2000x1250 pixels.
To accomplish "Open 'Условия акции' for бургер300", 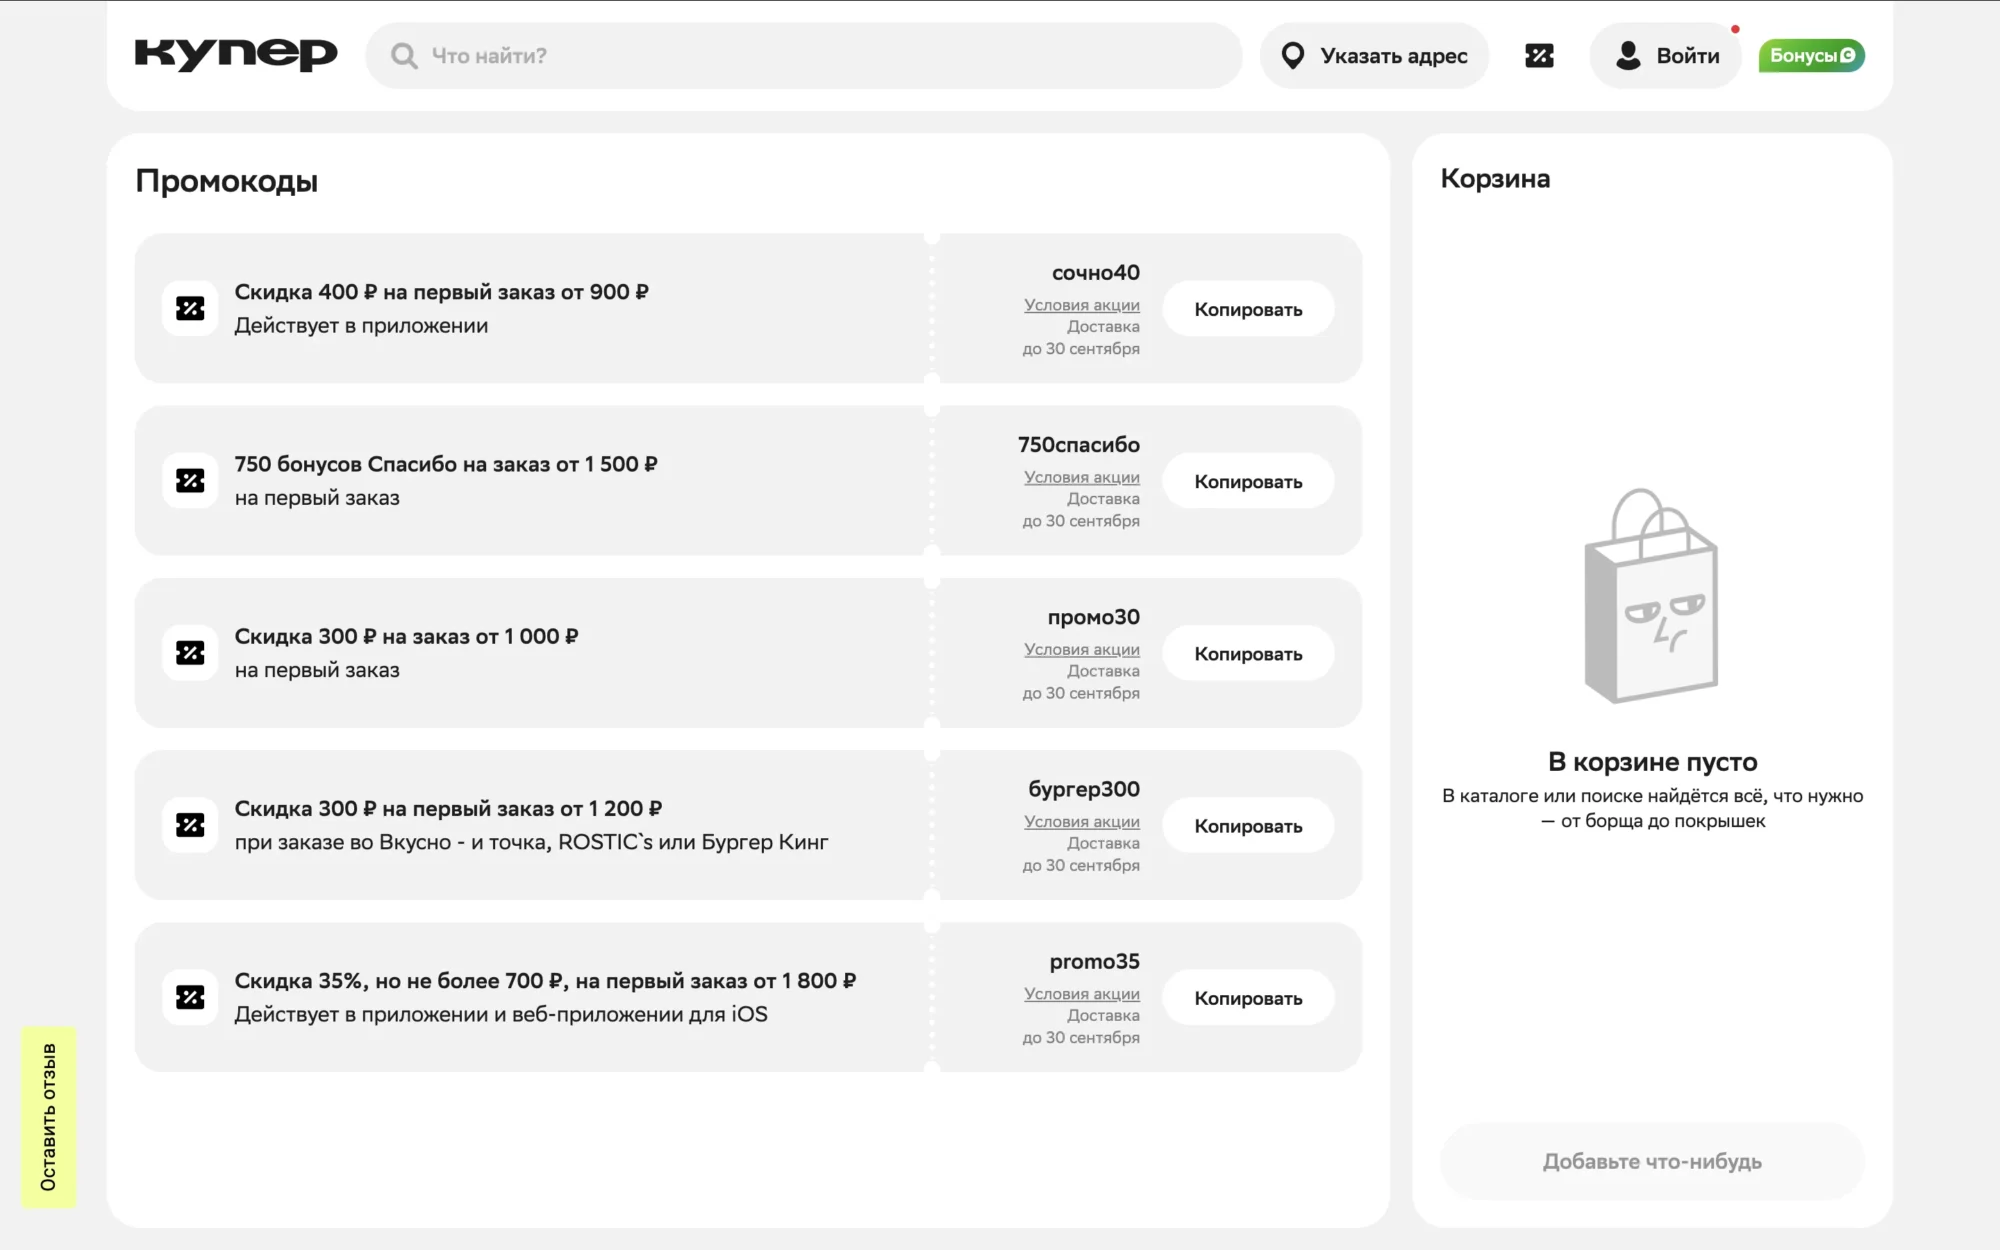I will 1082,821.
